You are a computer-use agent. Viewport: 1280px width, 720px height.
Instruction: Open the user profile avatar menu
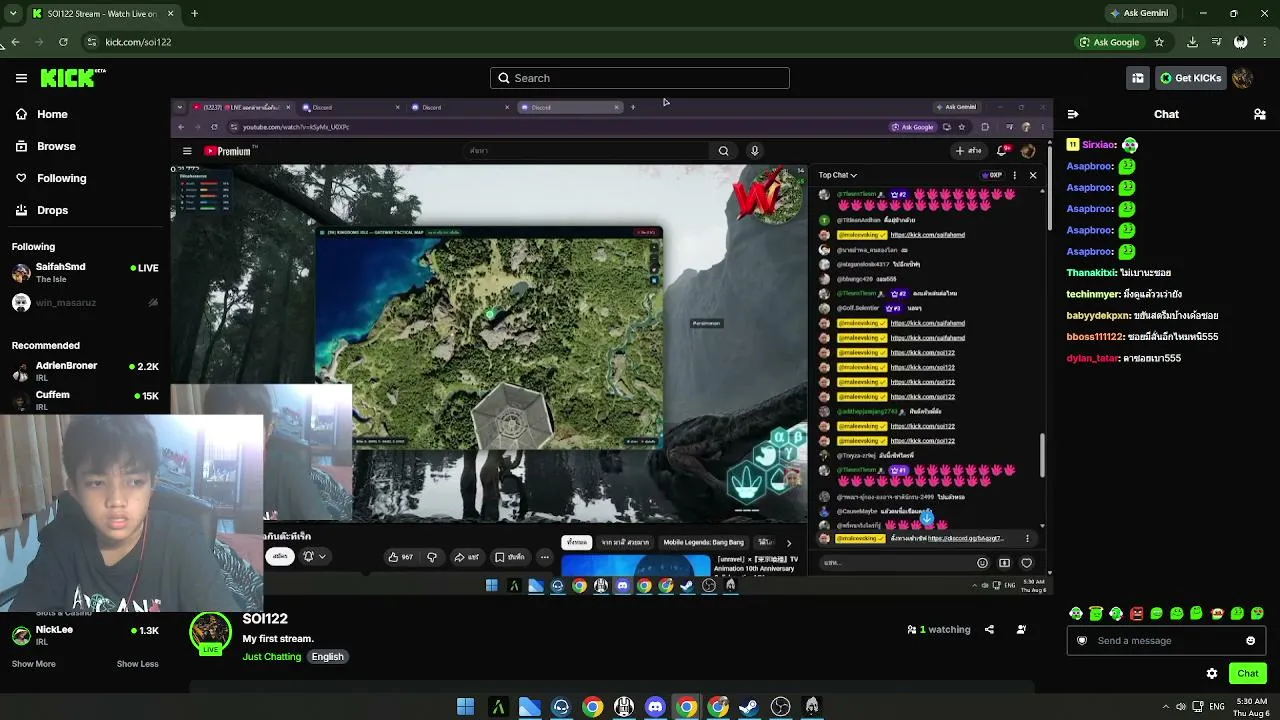[x=1242, y=78]
